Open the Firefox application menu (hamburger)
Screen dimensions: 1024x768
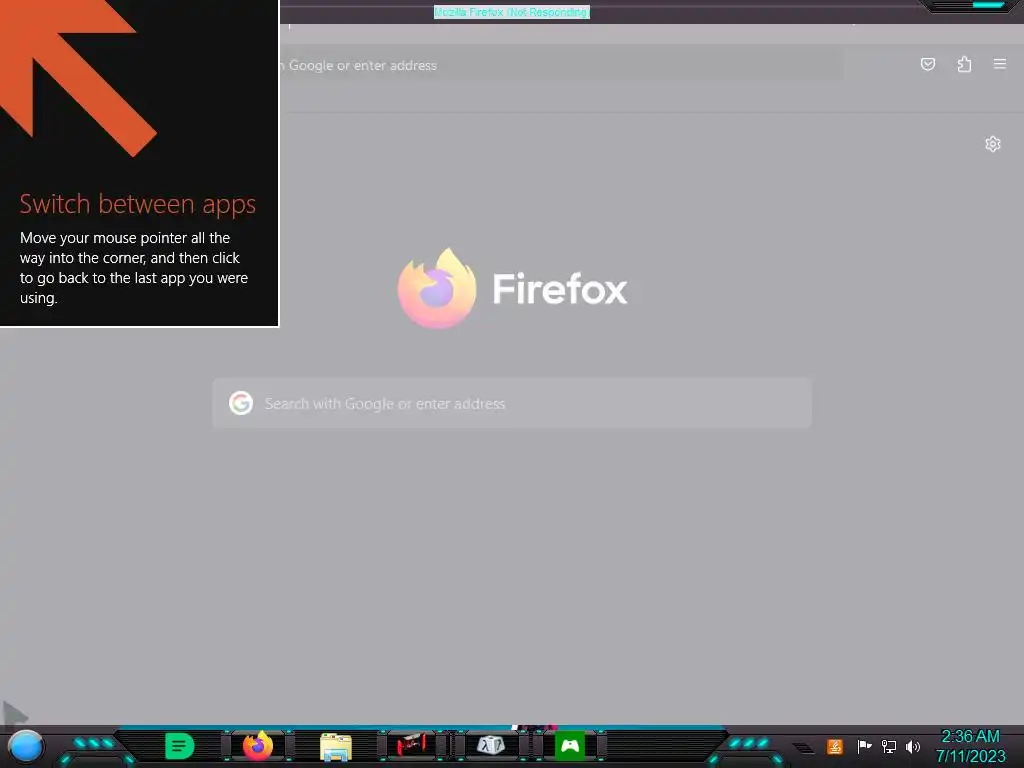coord(999,64)
